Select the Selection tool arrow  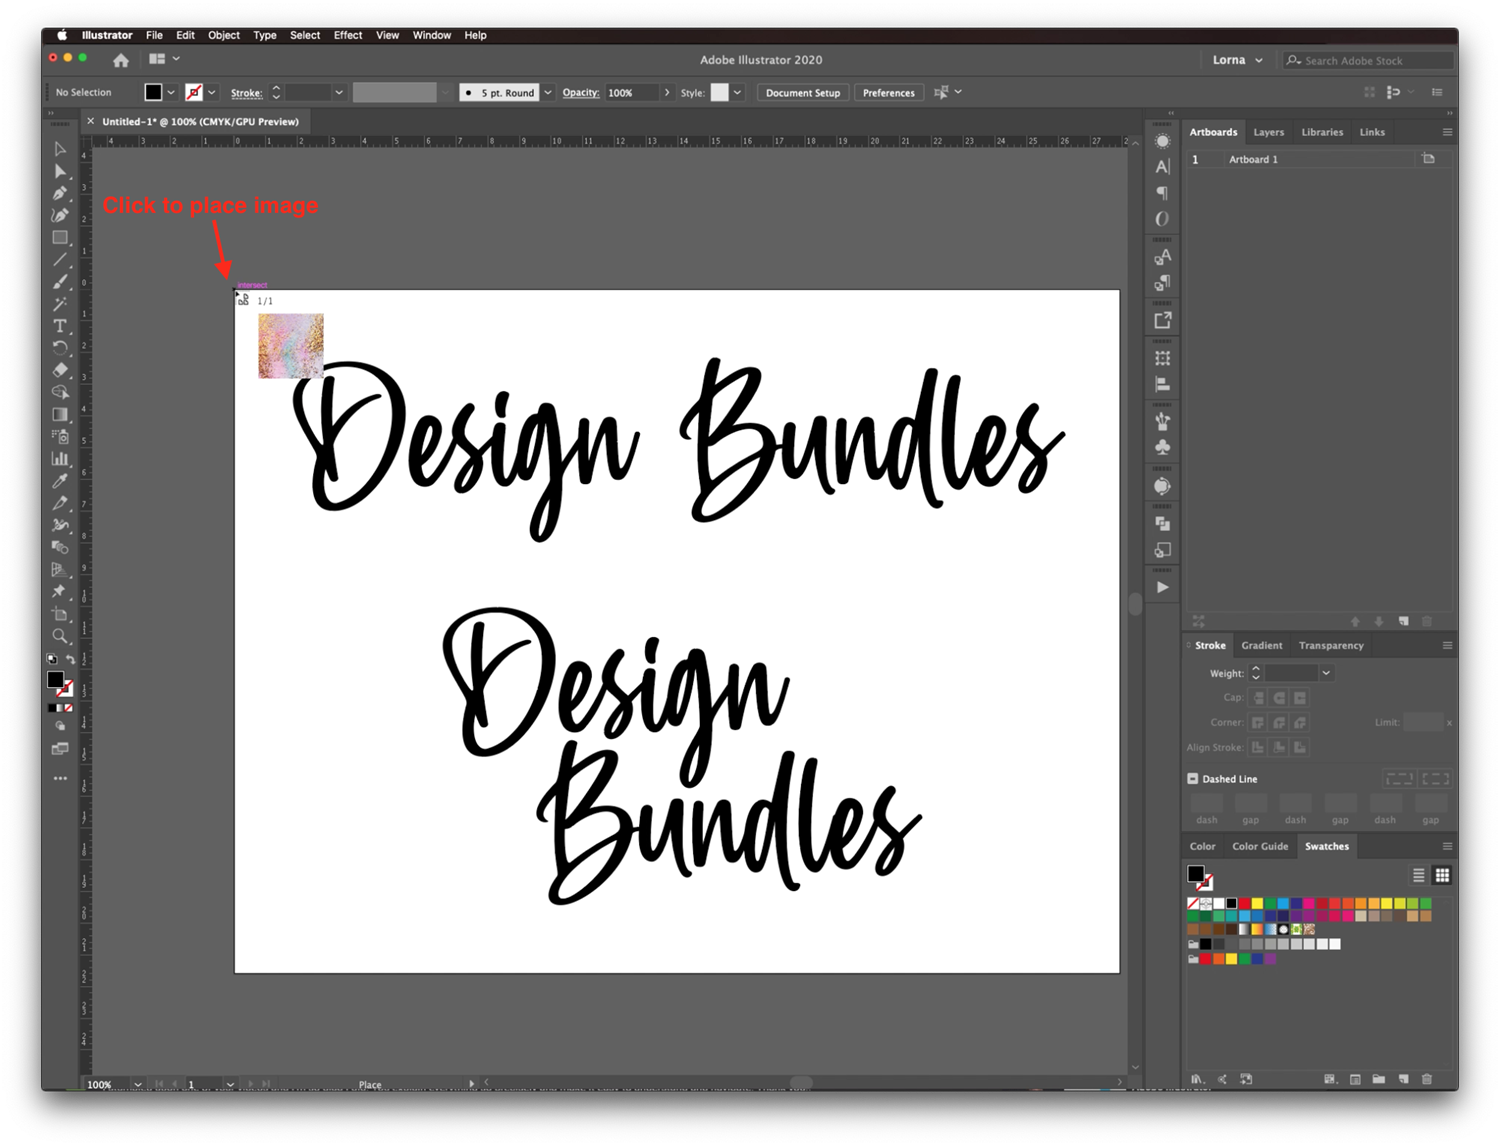(60, 149)
